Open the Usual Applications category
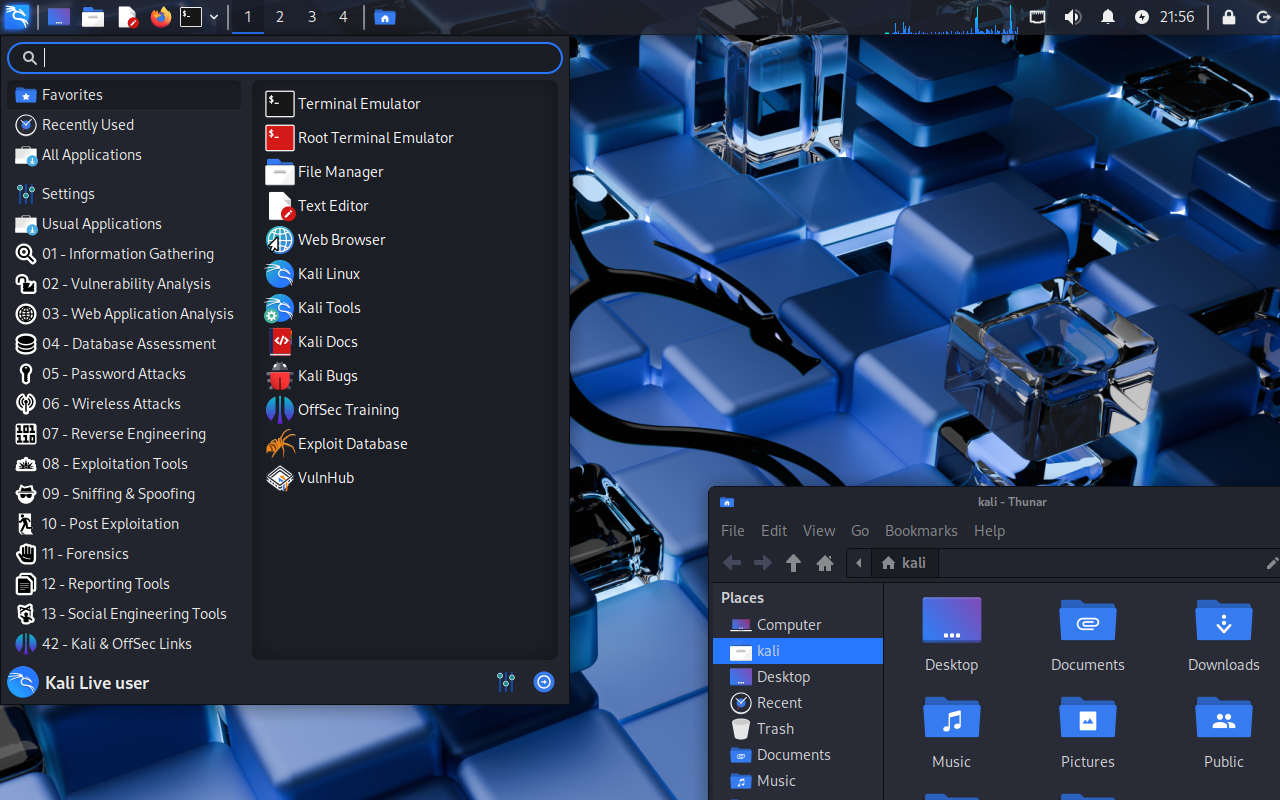The image size is (1280, 800). pos(124,224)
